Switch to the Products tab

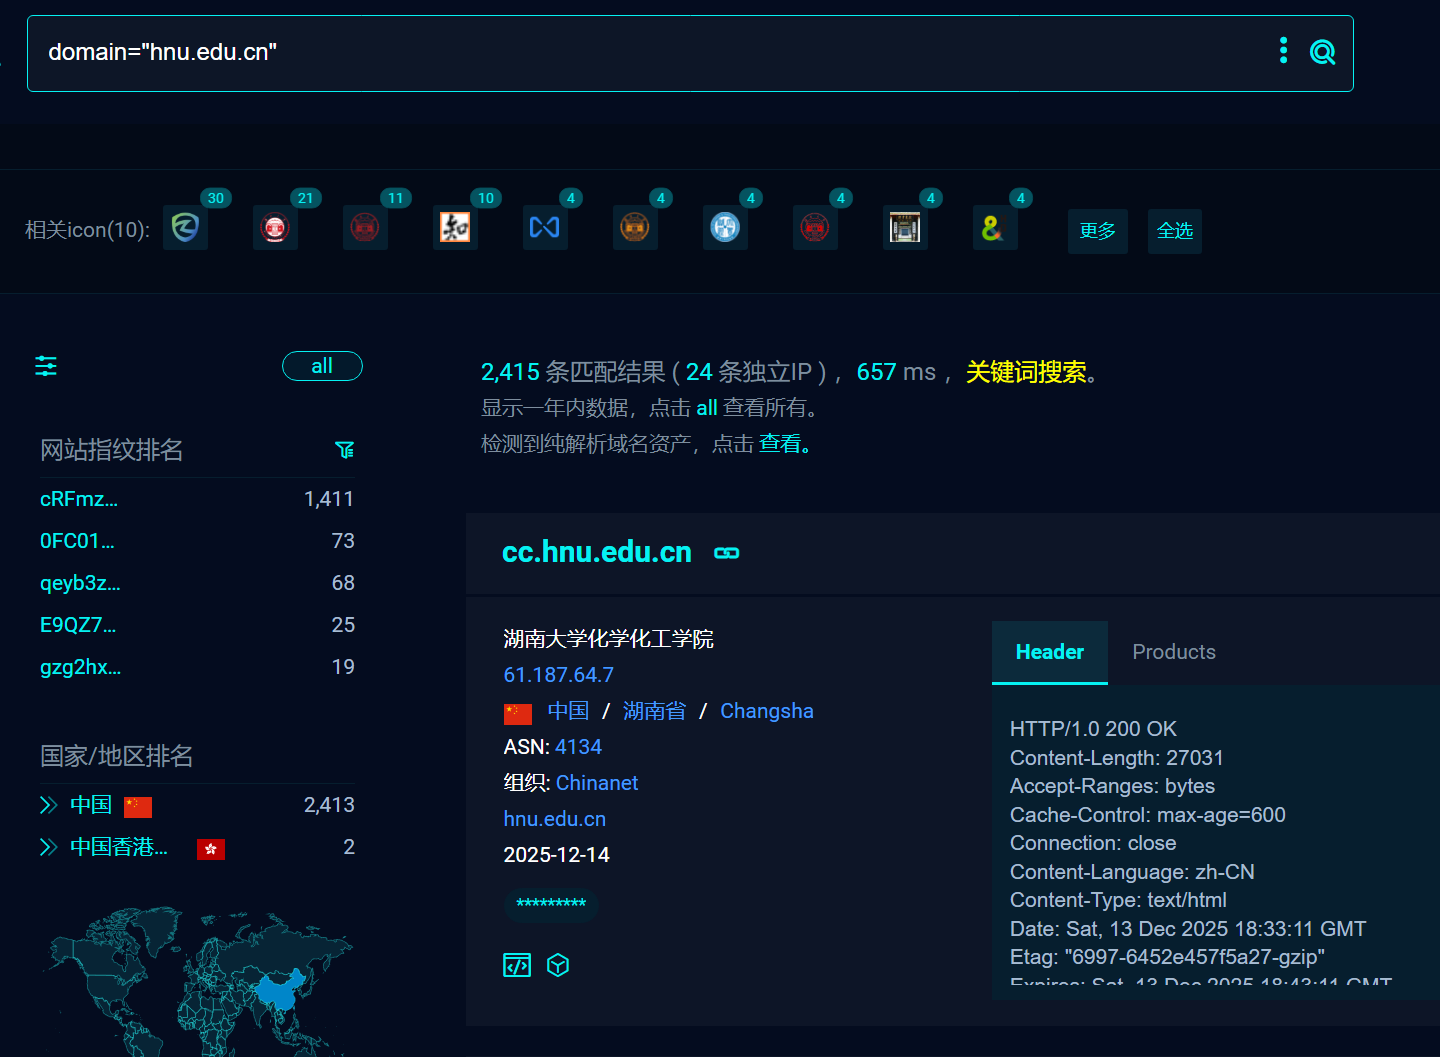[x=1173, y=652]
